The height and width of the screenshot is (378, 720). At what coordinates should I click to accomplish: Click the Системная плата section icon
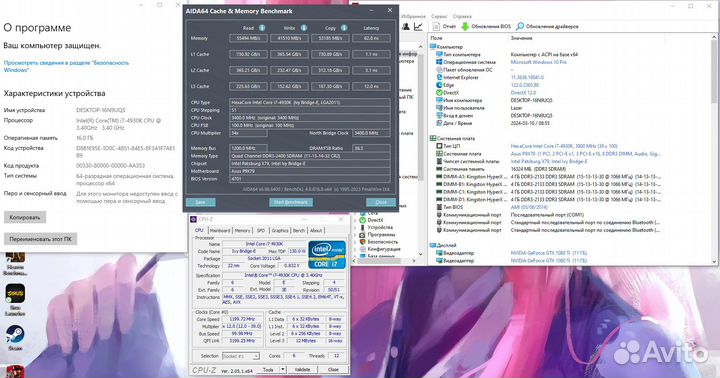tap(433, 138)
